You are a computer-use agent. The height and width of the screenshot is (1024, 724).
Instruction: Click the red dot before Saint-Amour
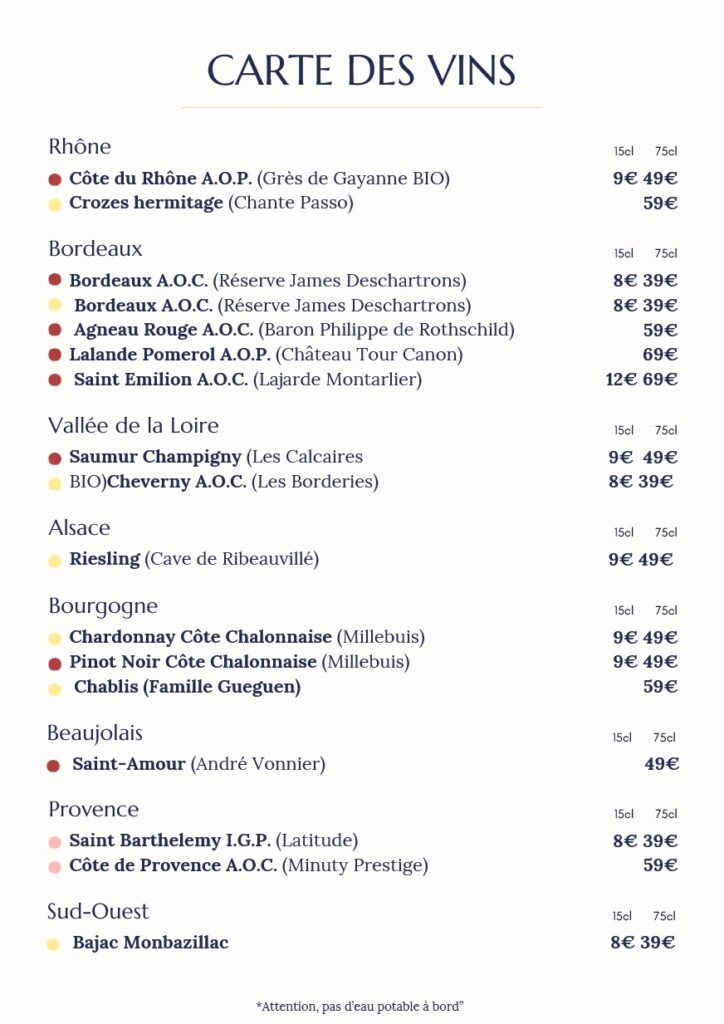coord(54,766)
